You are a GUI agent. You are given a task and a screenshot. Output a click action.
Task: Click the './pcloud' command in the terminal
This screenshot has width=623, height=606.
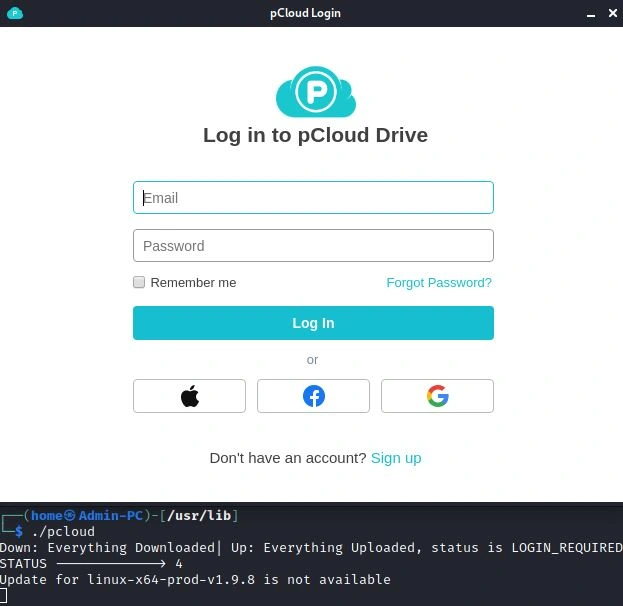tap(64, 531)
